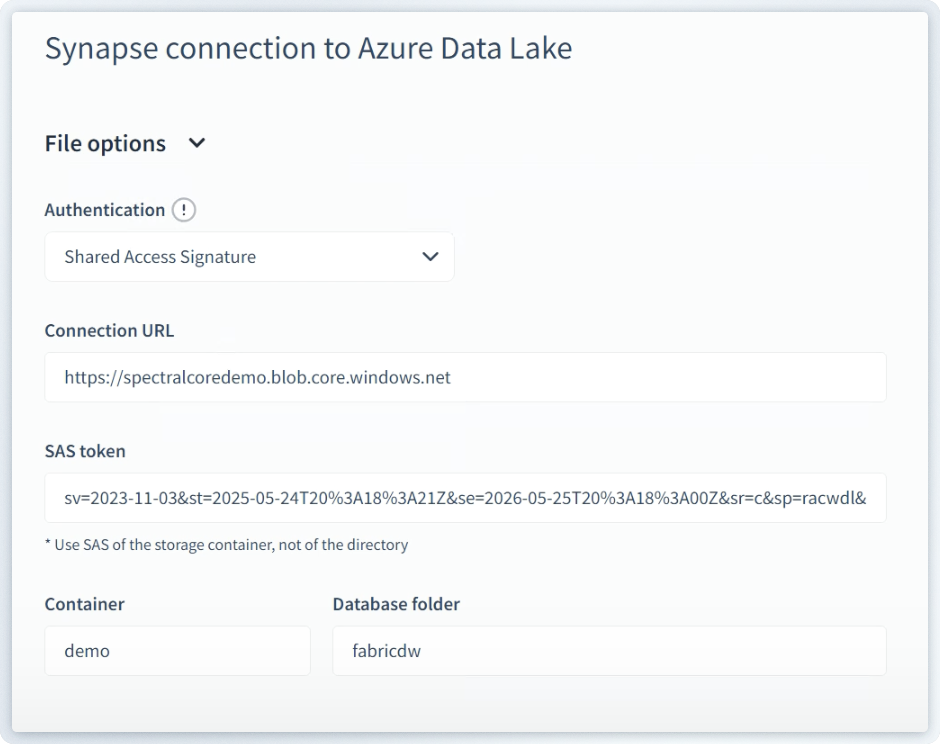This screenshot has height=744, width=940.
Task: Click the Authentication info icon
Action: click(x=184, y=210)
